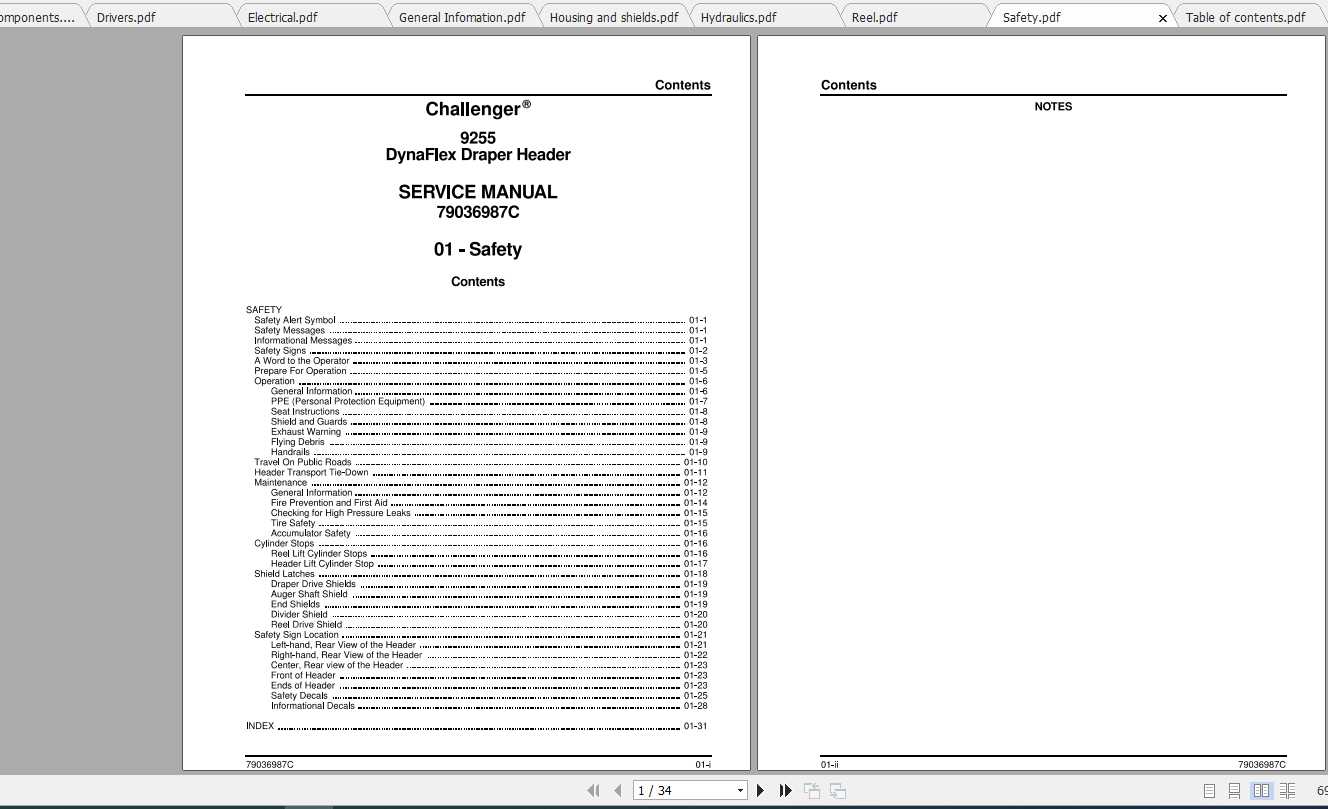The width and height of the screenshot is (1328, 809).
Task: Select the Shield and Guards line
Action: click(489, 421)
